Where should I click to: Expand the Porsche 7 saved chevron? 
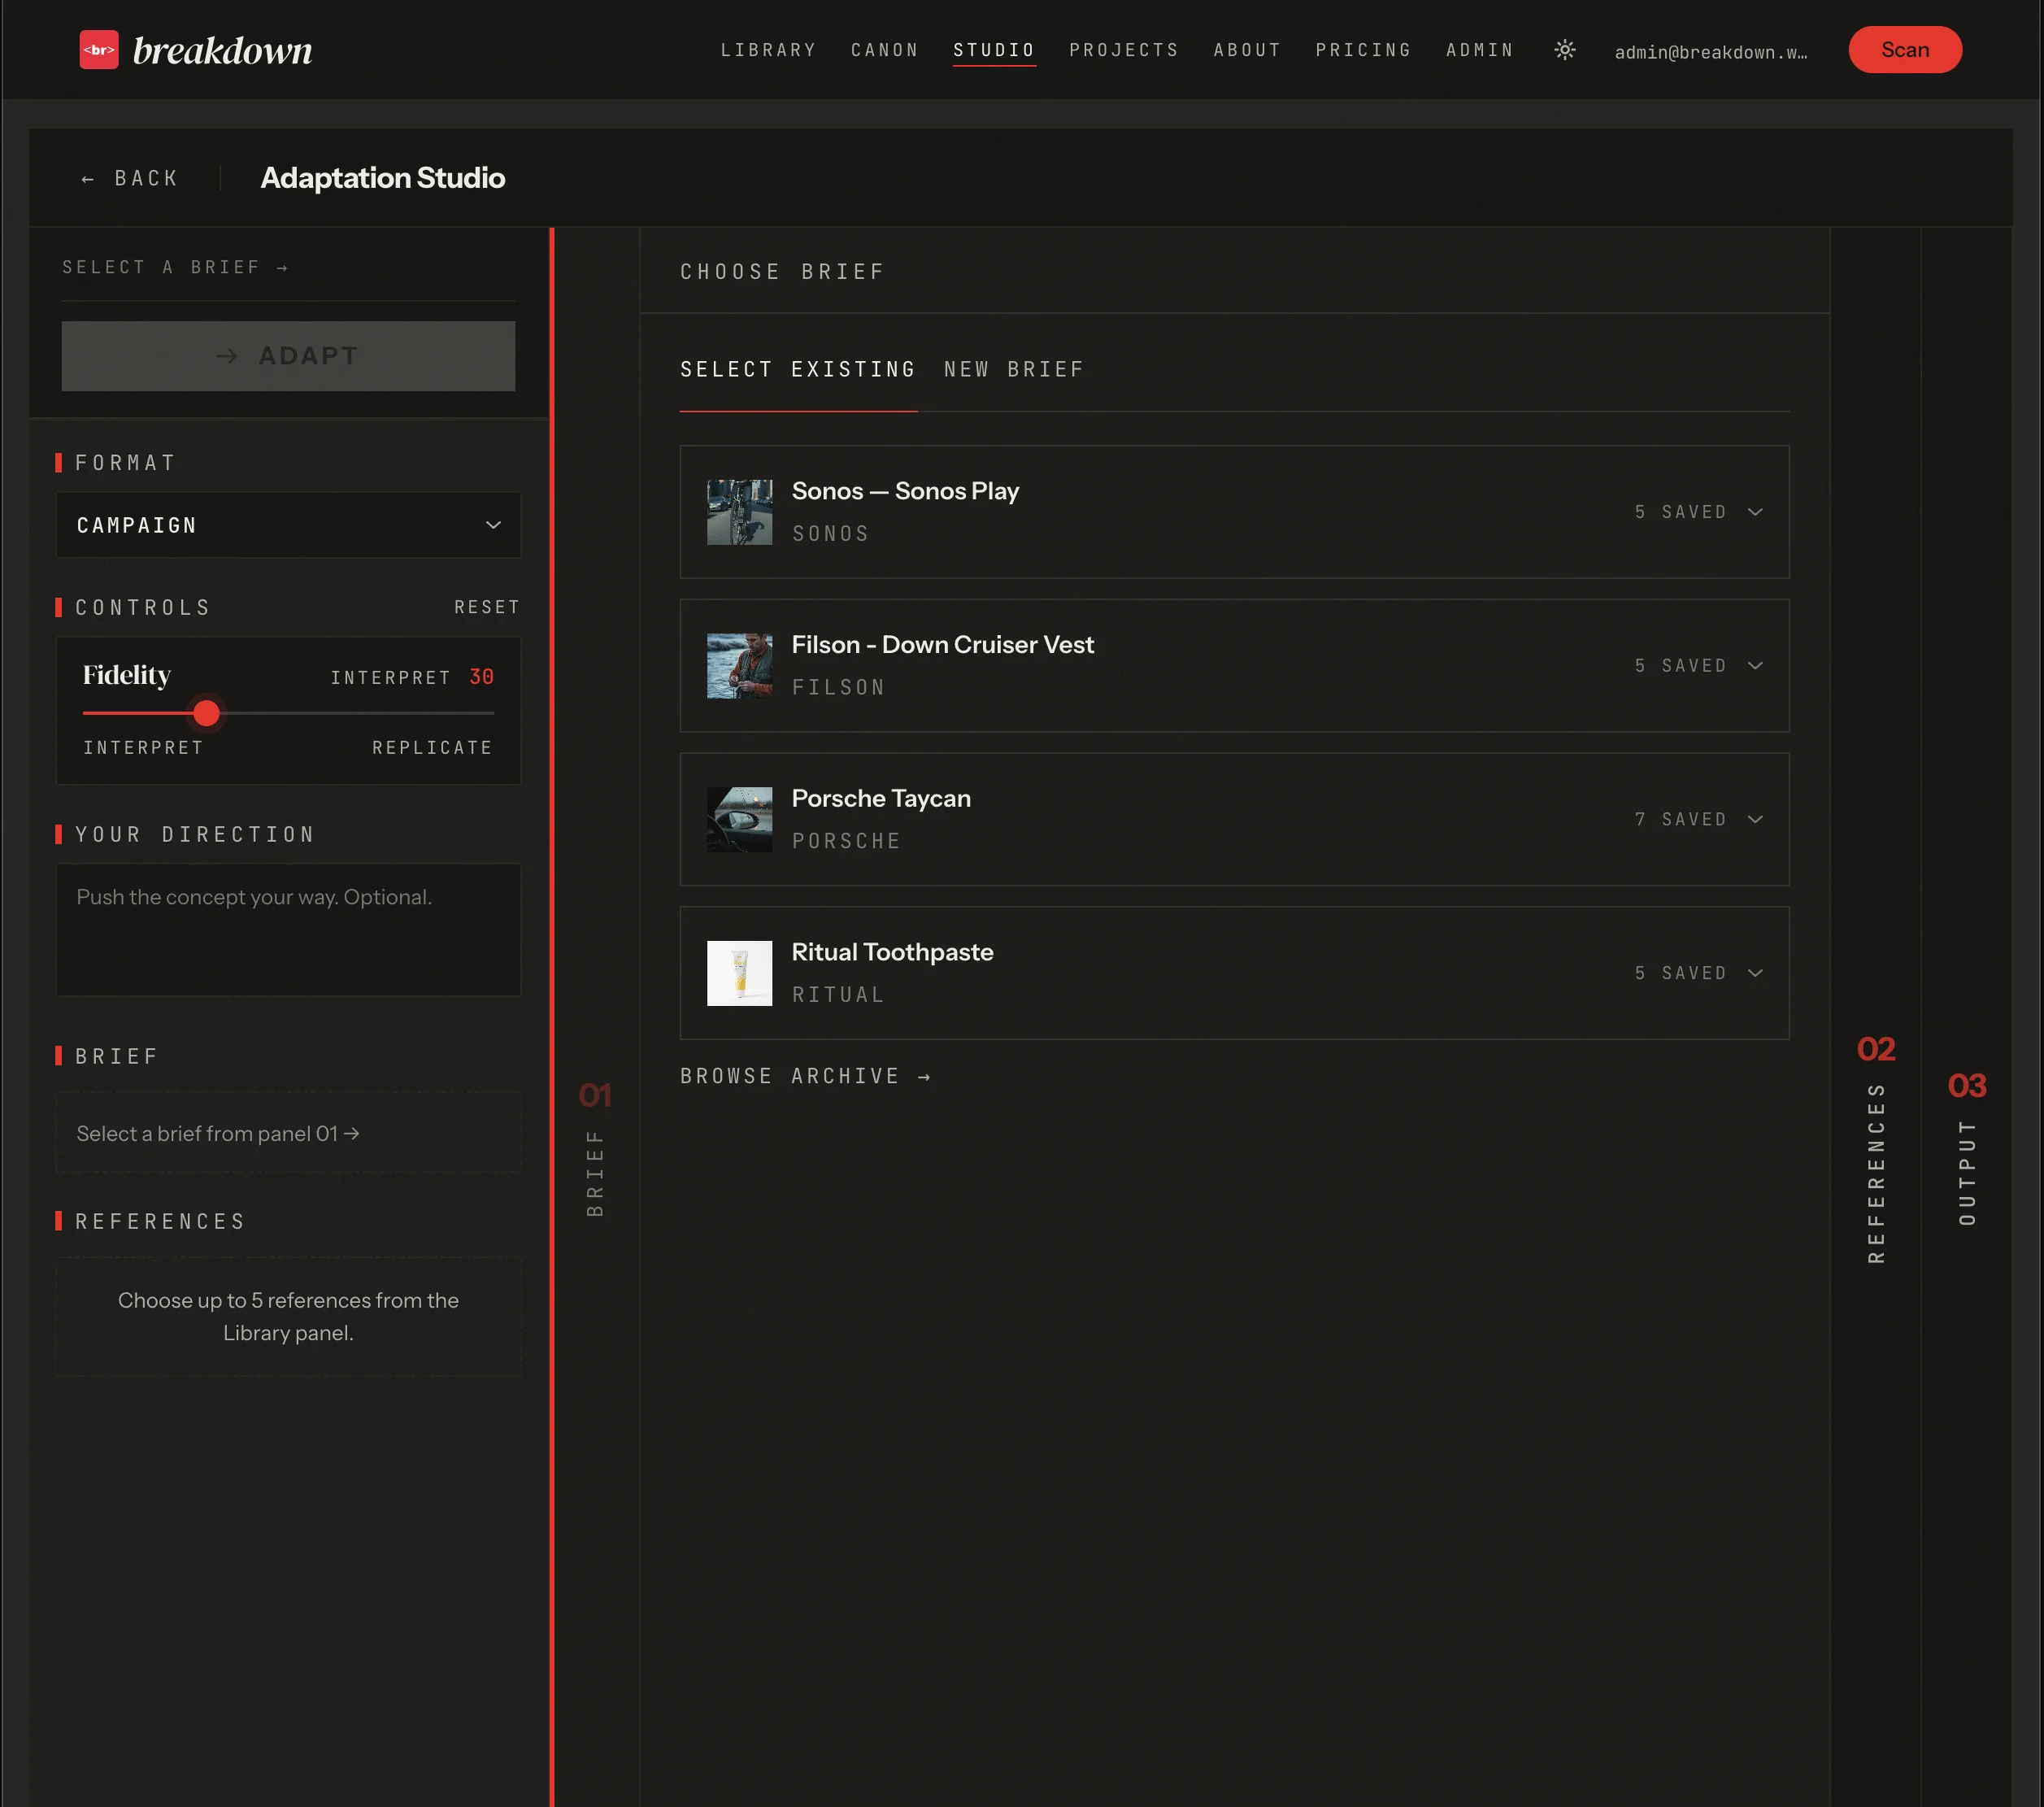coord(1755,820)
